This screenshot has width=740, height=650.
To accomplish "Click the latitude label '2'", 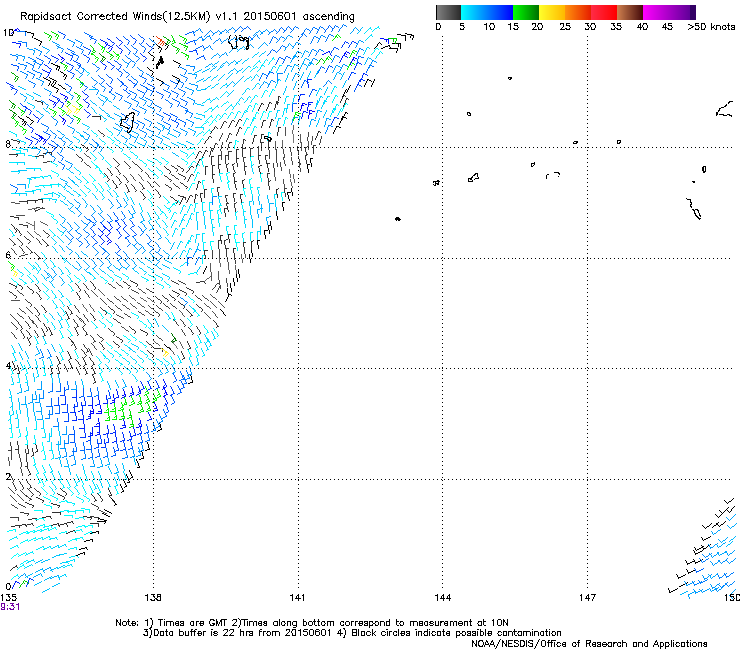I will click(8, 476).
